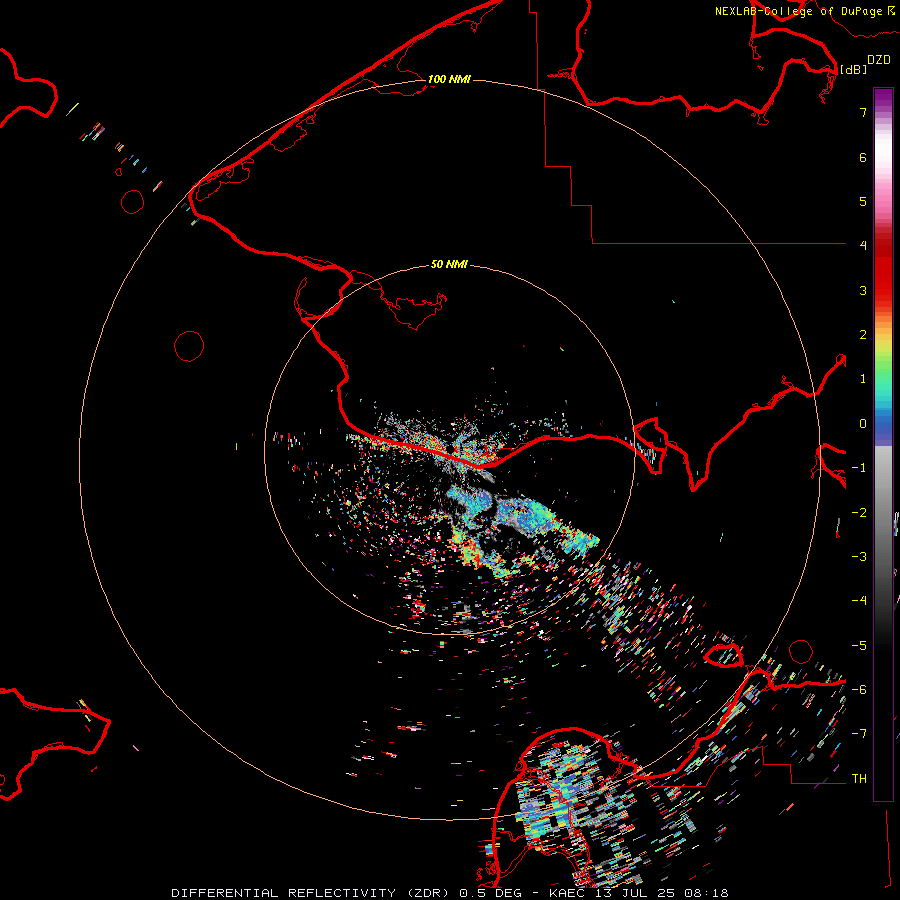The height and width of the screenshot is (900, 900).
Task: Click the 3 value on color scale
Action: click(x=863, y=290)
